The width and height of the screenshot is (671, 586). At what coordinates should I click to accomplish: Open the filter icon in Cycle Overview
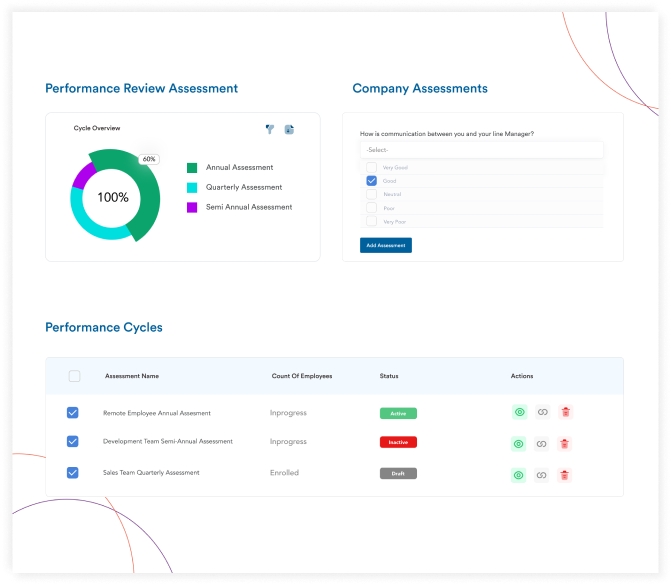(270, 129)
